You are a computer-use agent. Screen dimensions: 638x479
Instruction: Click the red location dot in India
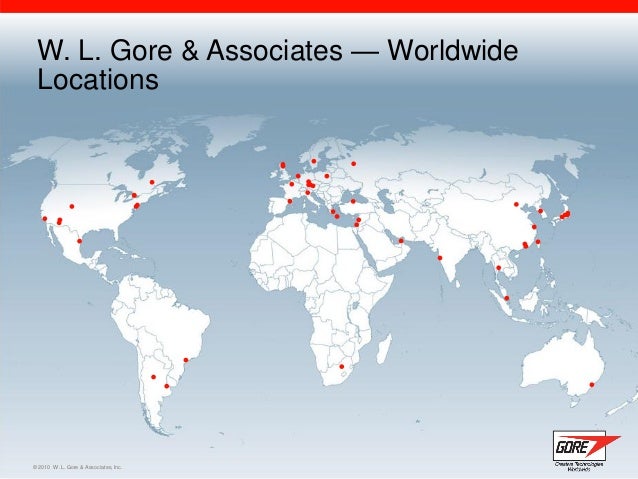(x=440, y=258)
